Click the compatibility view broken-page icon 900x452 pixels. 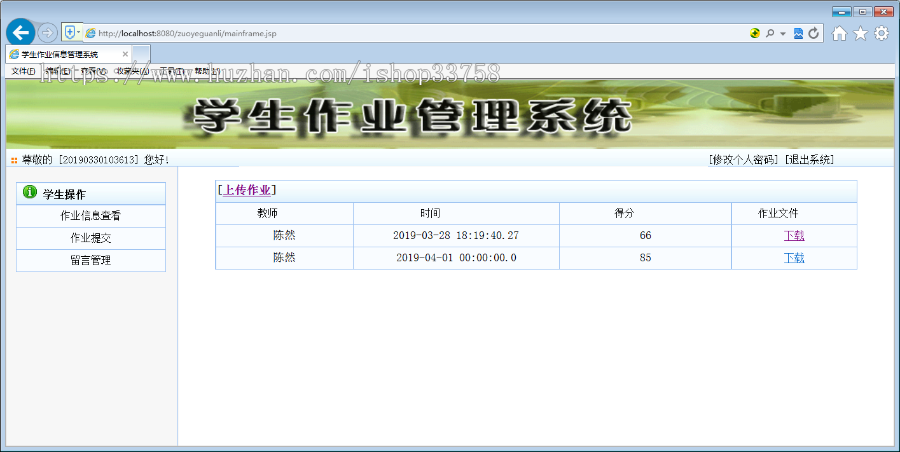(x=798, y=33)
